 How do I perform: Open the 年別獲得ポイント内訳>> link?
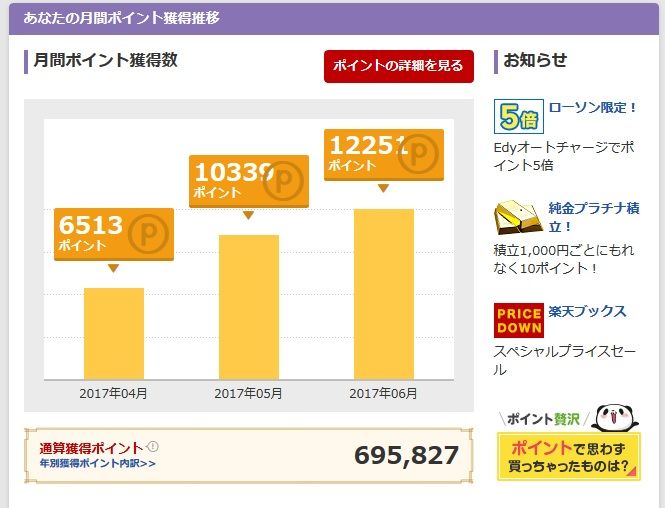pyautogui.click(x=98, y=463)
